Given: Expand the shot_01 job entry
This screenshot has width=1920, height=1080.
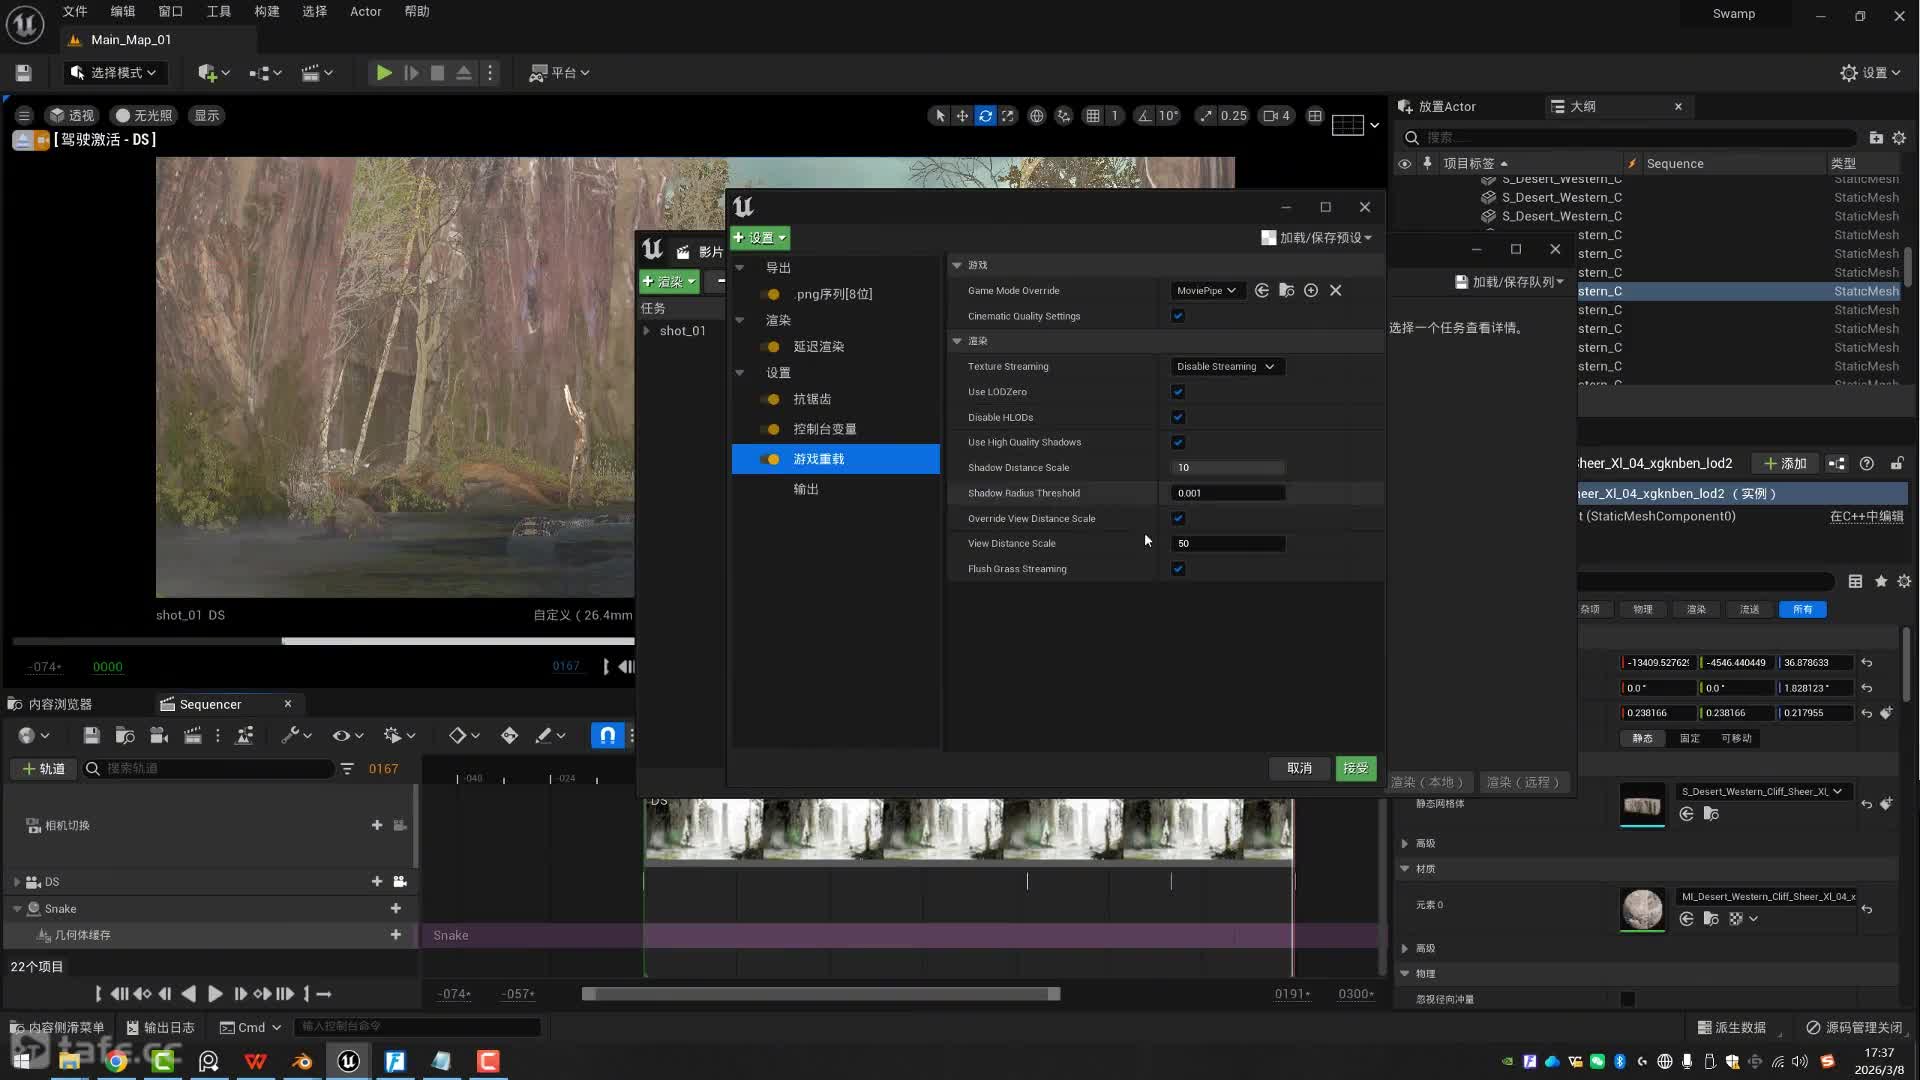Looking at the screenshot, I should coord(647,331).
